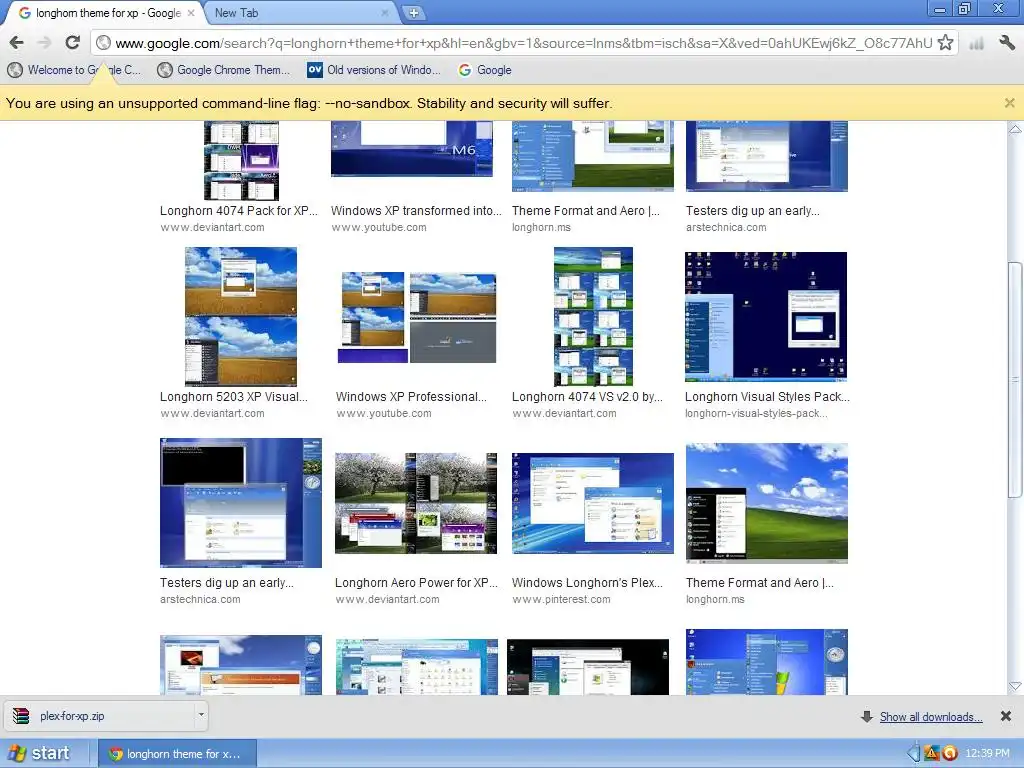Select Chrome longhorn theme taskbar button
Image resolution: width=1024 pixels, height=768 pixels.
(x=178, y=754)
